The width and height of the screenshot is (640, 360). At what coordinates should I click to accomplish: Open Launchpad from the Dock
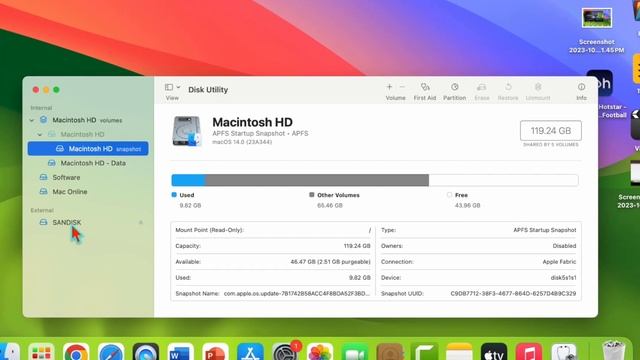pyautogui.click(x=41, y=353)
